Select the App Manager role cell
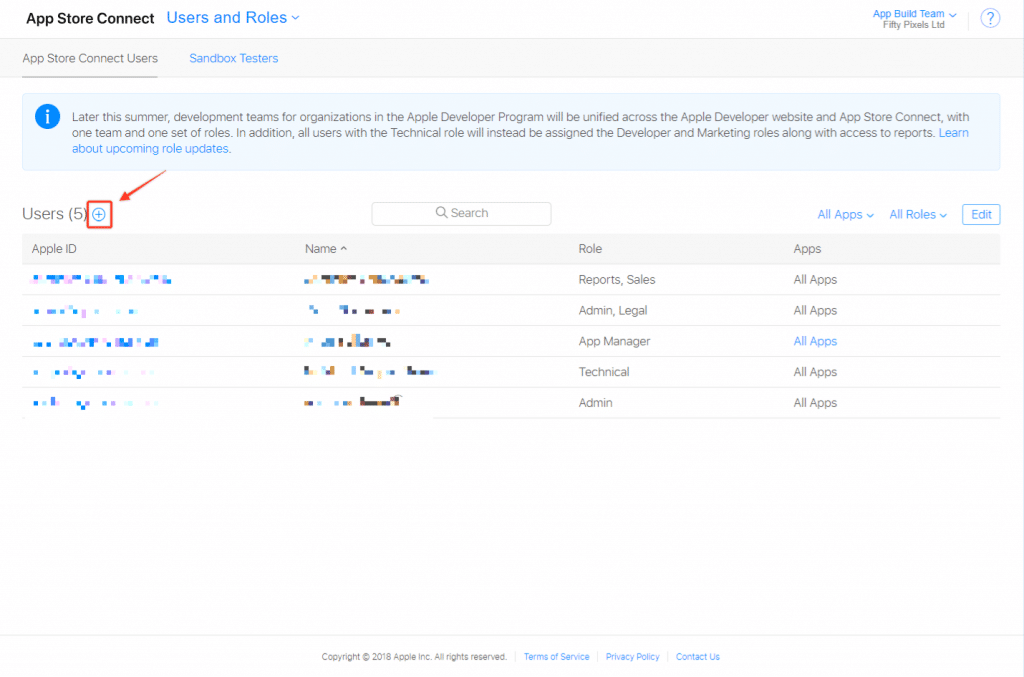This screenshot has width=1024, height=677. [614, 341]
